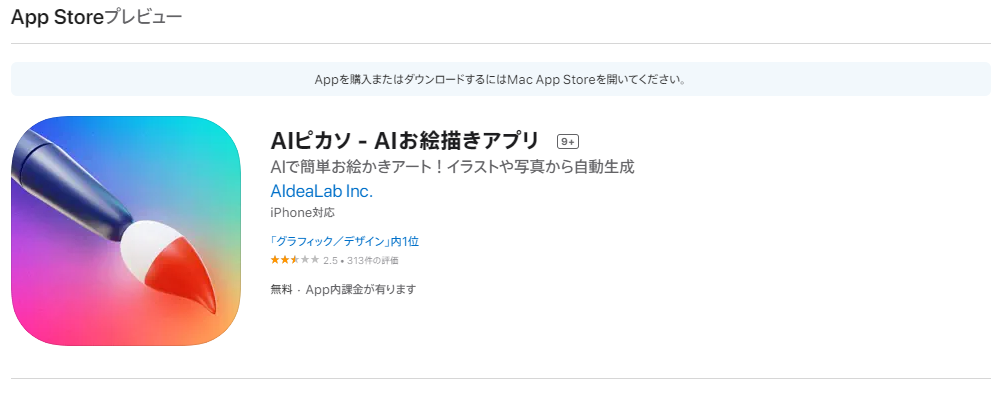This screenshot has width=1004, height=393.
Task: Click the Mac App Store text in banner
Action: coord(552,80)
